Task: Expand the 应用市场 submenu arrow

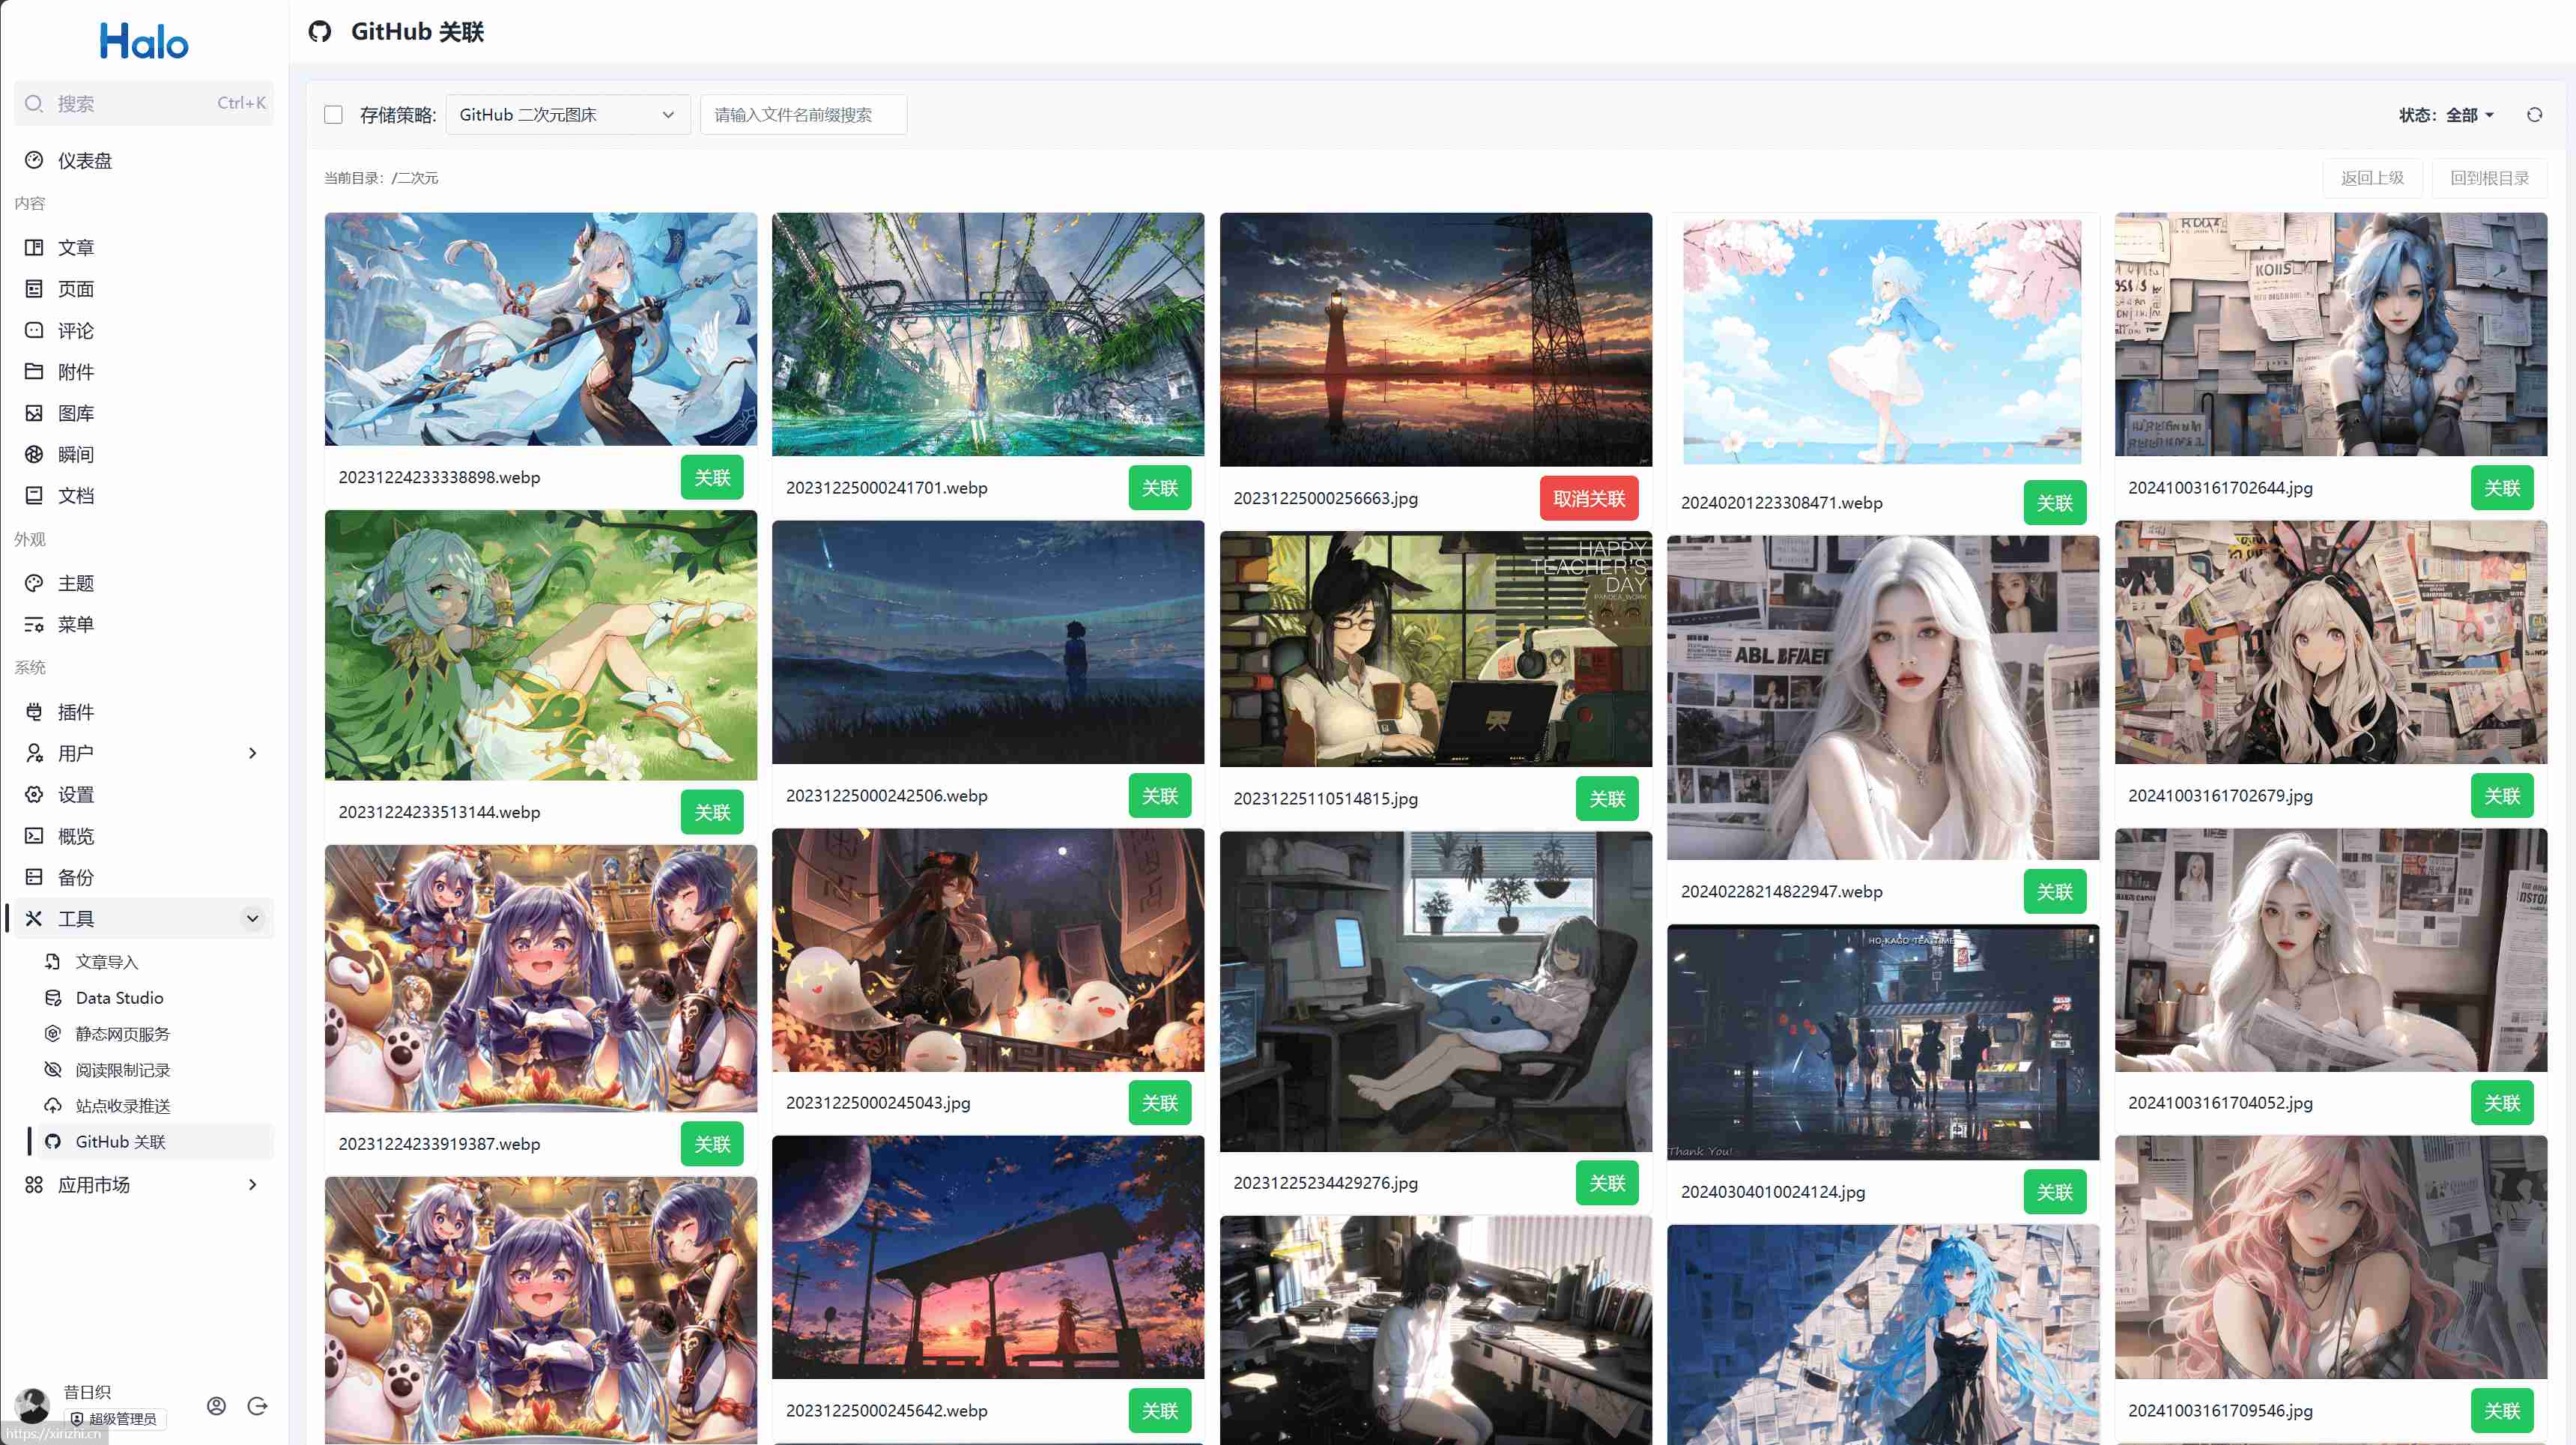Action: (x=252, y=1185)
